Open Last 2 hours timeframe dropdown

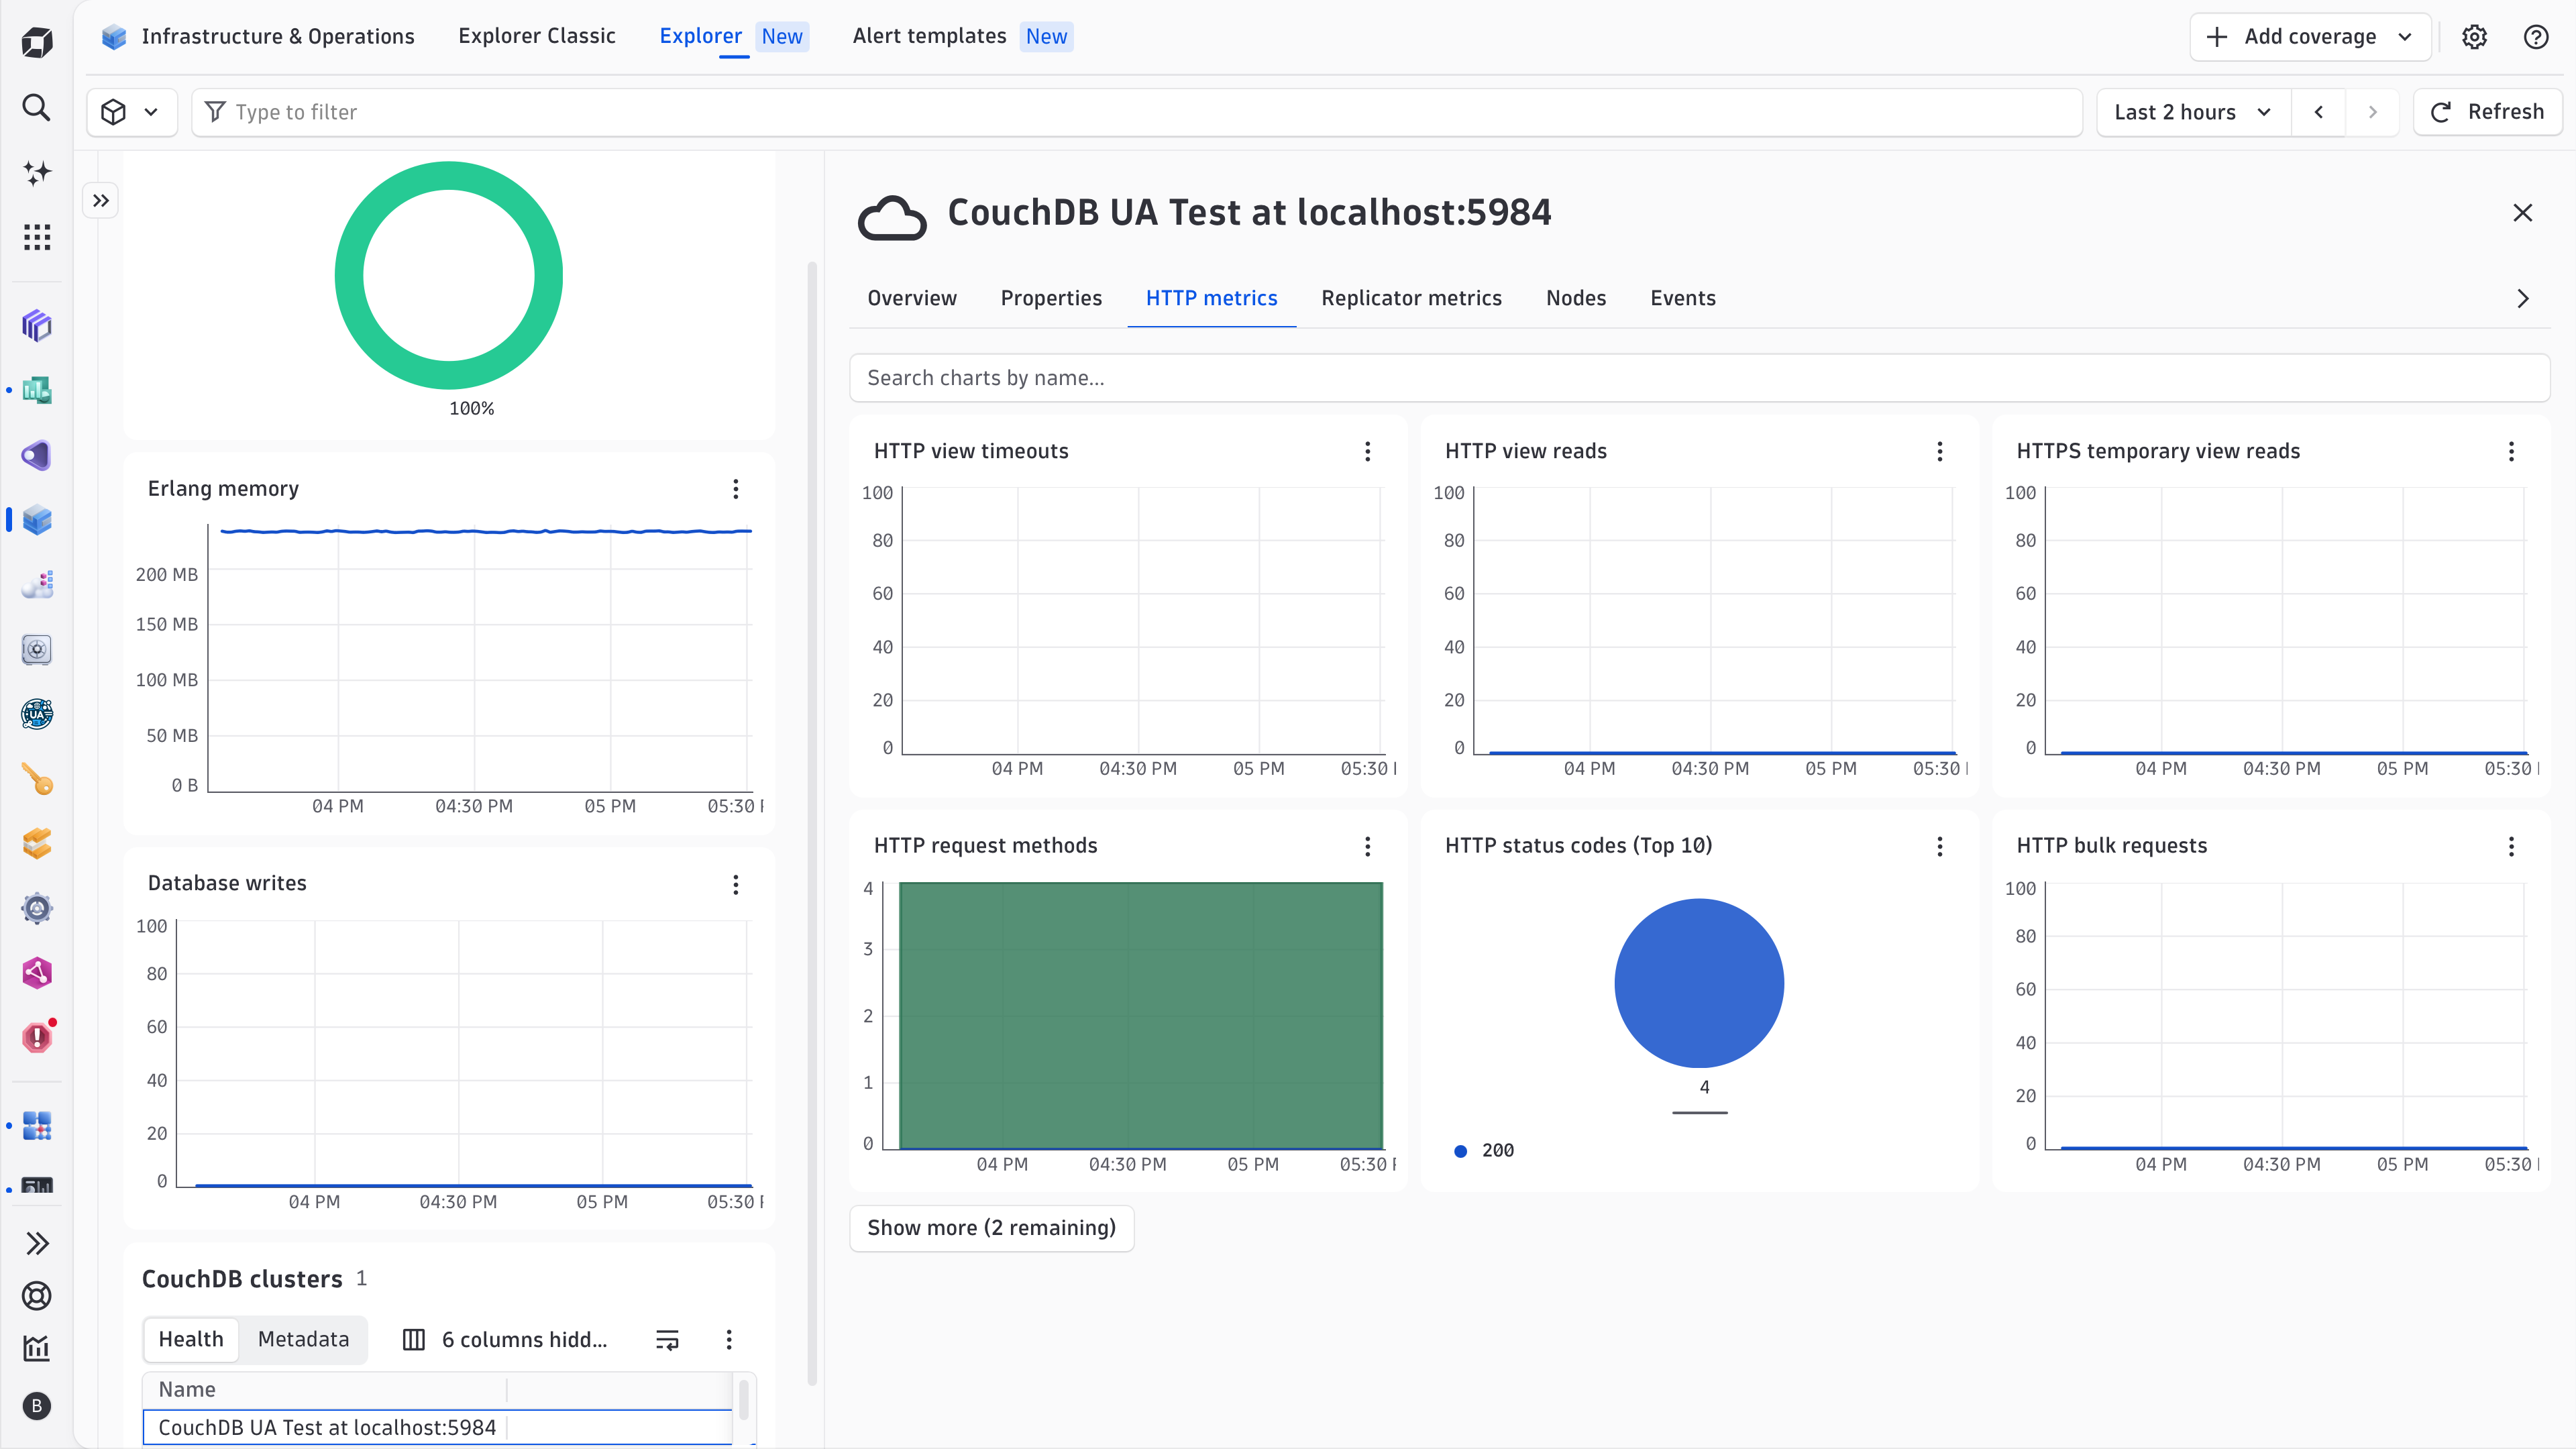pyautogui.click(x=2193, y=112)
